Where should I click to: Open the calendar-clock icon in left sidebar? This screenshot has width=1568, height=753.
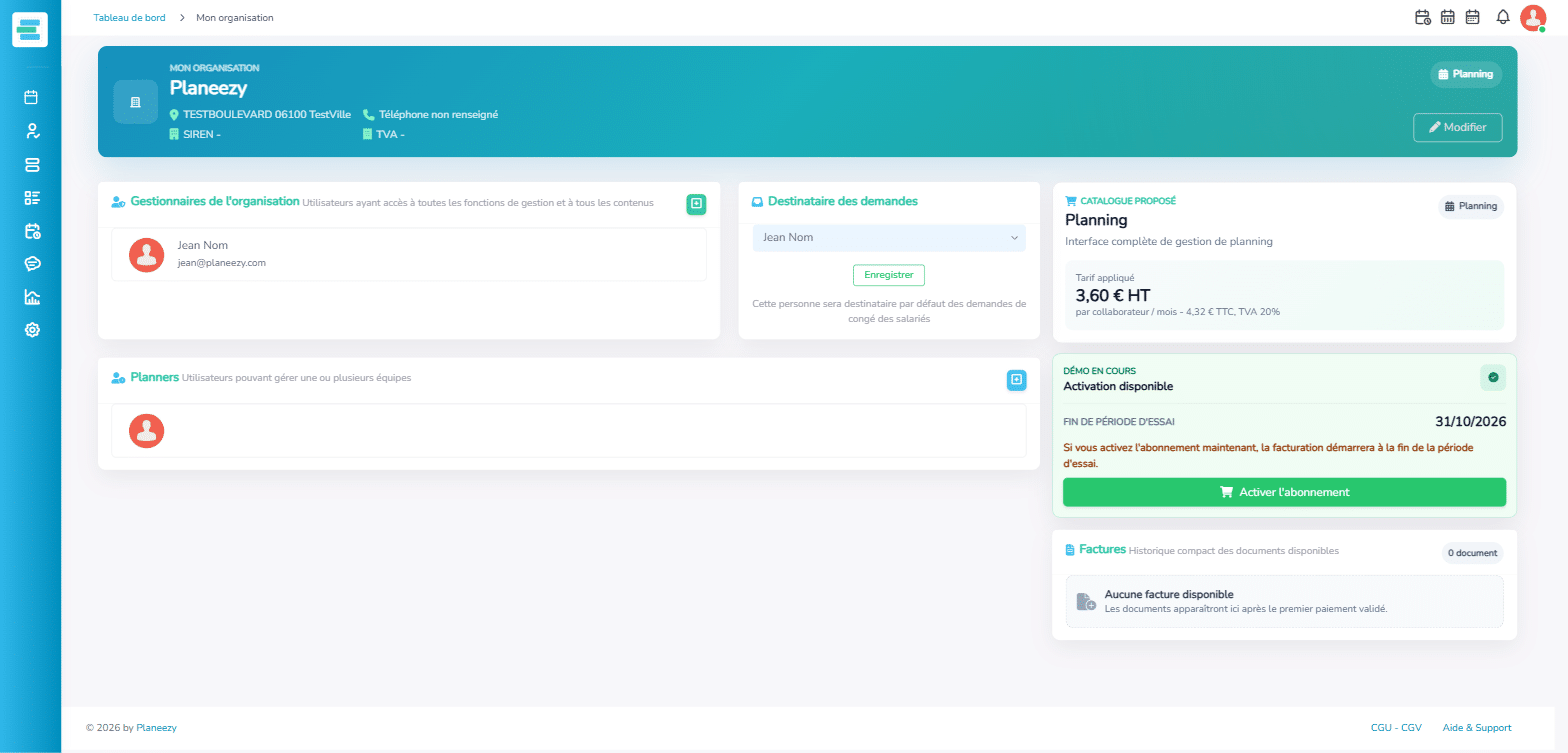pos(31,230)
